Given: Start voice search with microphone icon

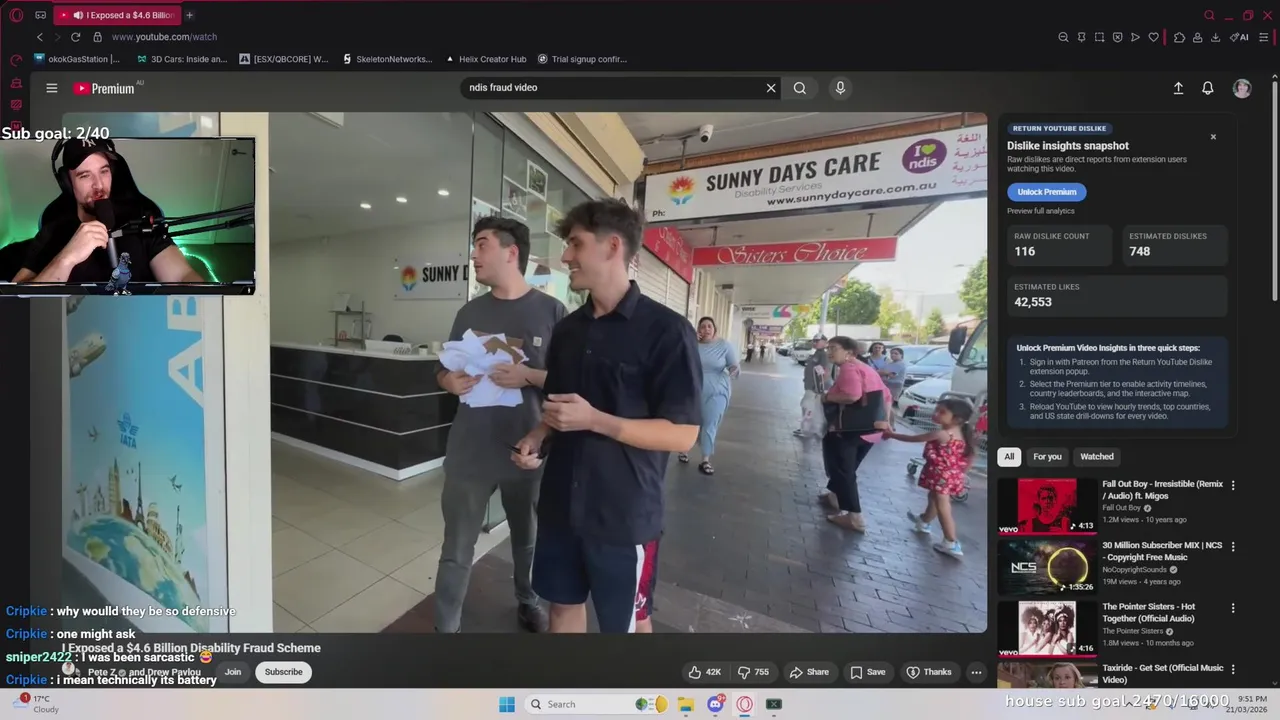Looking at the screenshot, I should (x=840, y=88).
